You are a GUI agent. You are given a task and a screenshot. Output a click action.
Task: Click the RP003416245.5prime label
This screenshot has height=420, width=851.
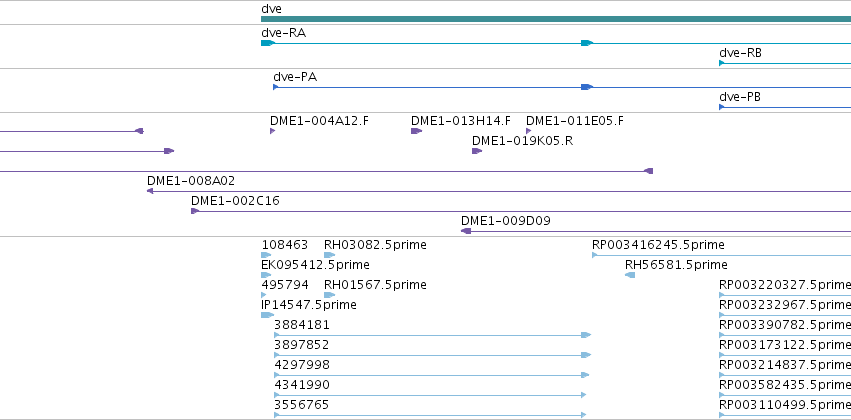coord(658,245)
